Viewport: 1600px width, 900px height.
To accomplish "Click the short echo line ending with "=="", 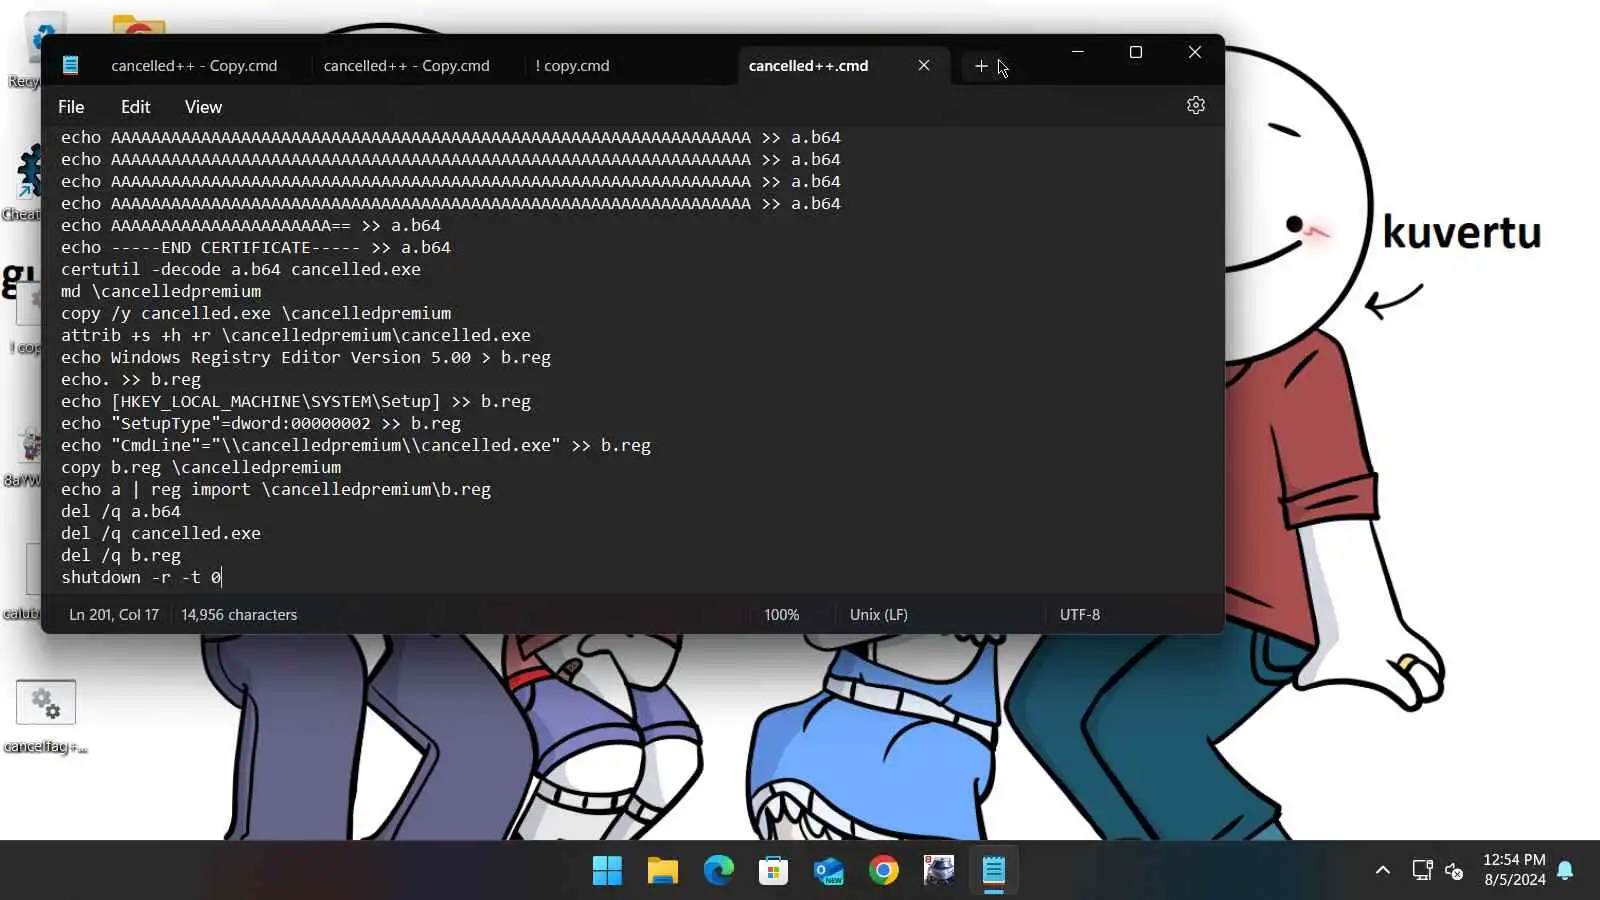I will 251,226.
